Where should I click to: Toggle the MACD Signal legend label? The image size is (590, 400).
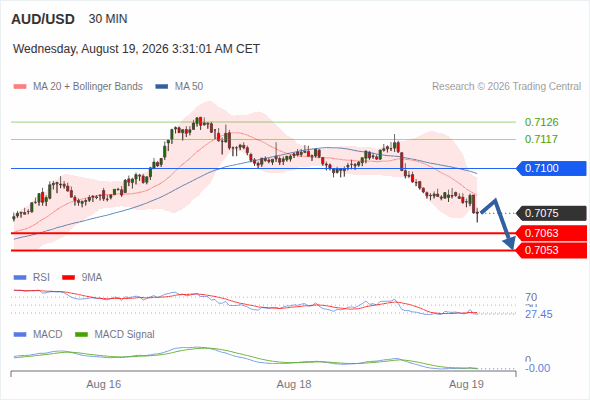click(x=124, y=335)
